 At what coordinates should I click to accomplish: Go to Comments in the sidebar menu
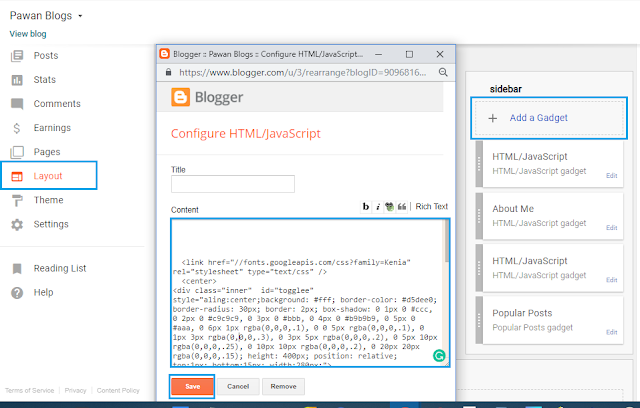(57, 104)
